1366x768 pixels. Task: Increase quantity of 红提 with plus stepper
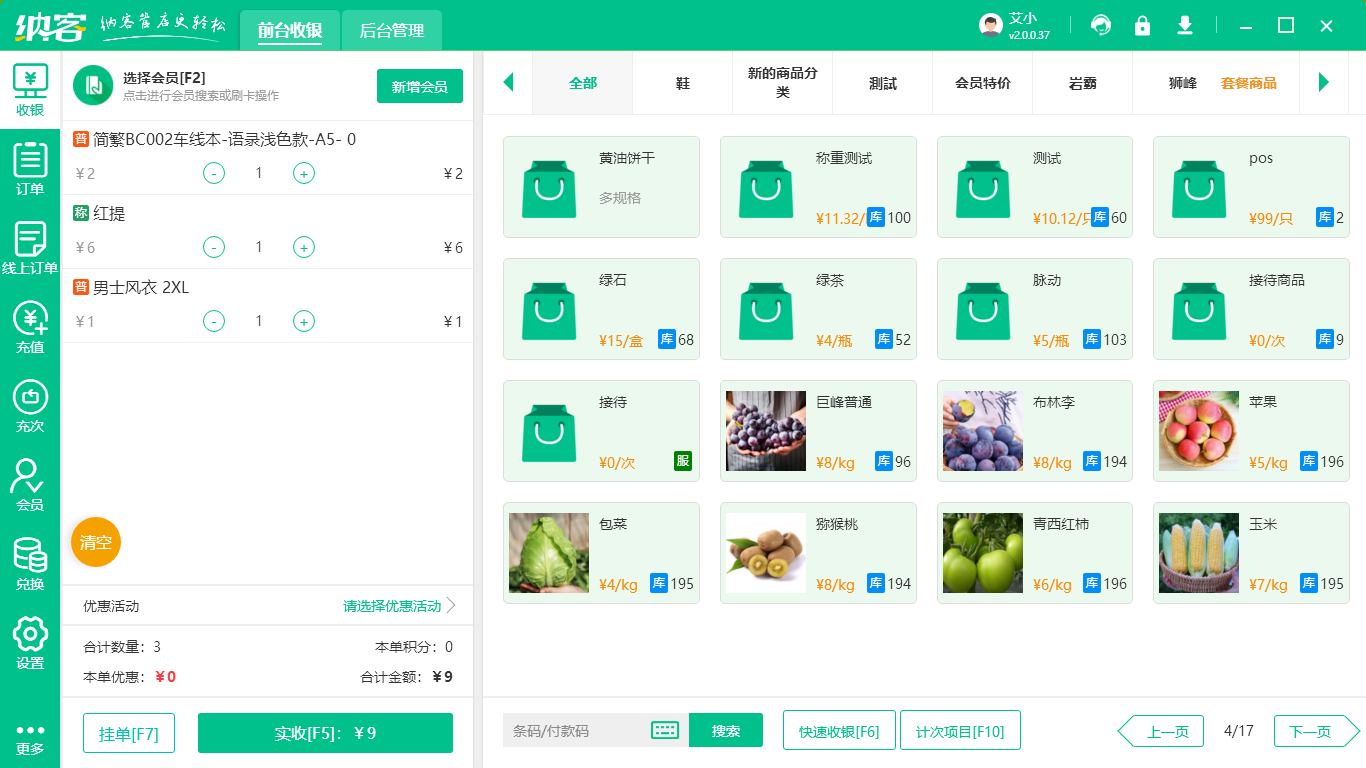[303, 247]
